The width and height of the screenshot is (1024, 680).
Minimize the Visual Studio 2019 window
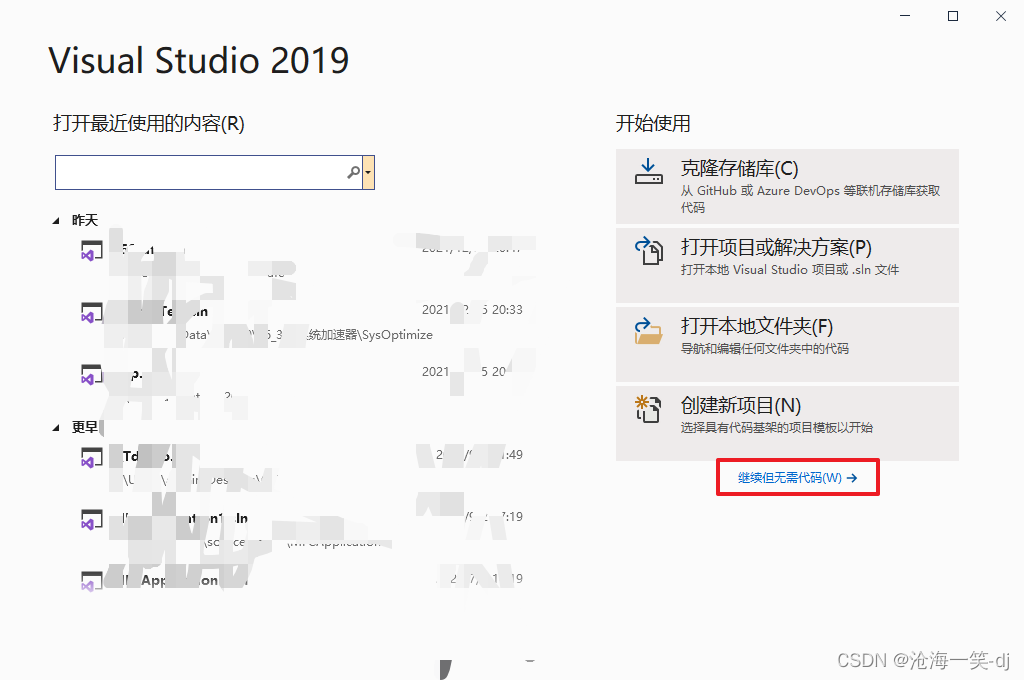(905, 16)
